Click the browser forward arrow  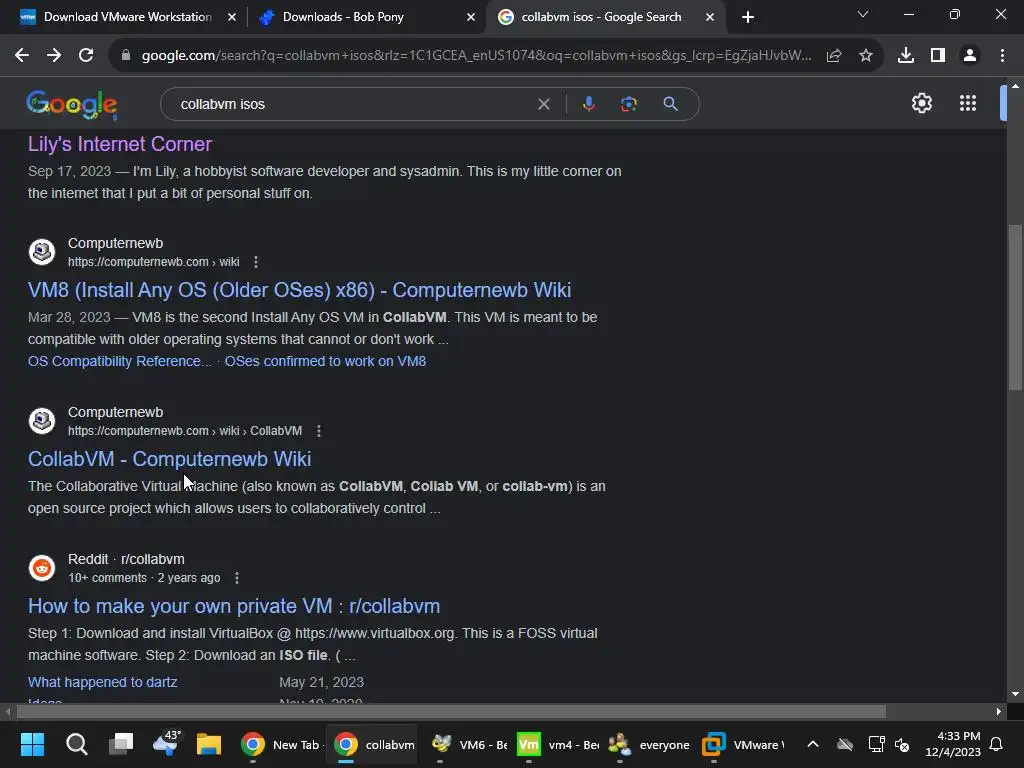[x=54, y=56]
